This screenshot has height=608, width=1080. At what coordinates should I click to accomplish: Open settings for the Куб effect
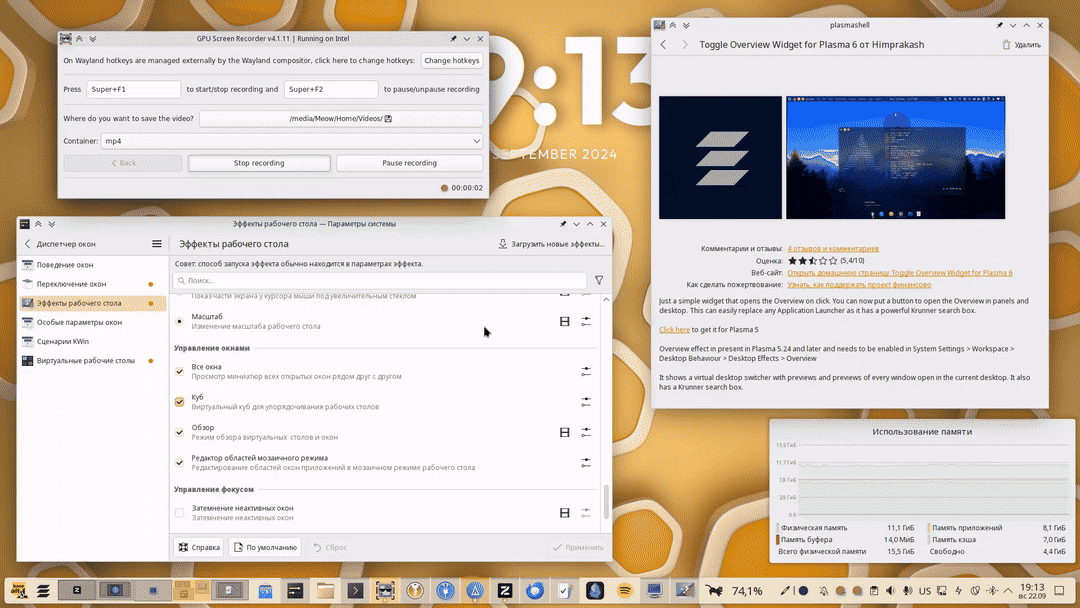pos(586,402)
